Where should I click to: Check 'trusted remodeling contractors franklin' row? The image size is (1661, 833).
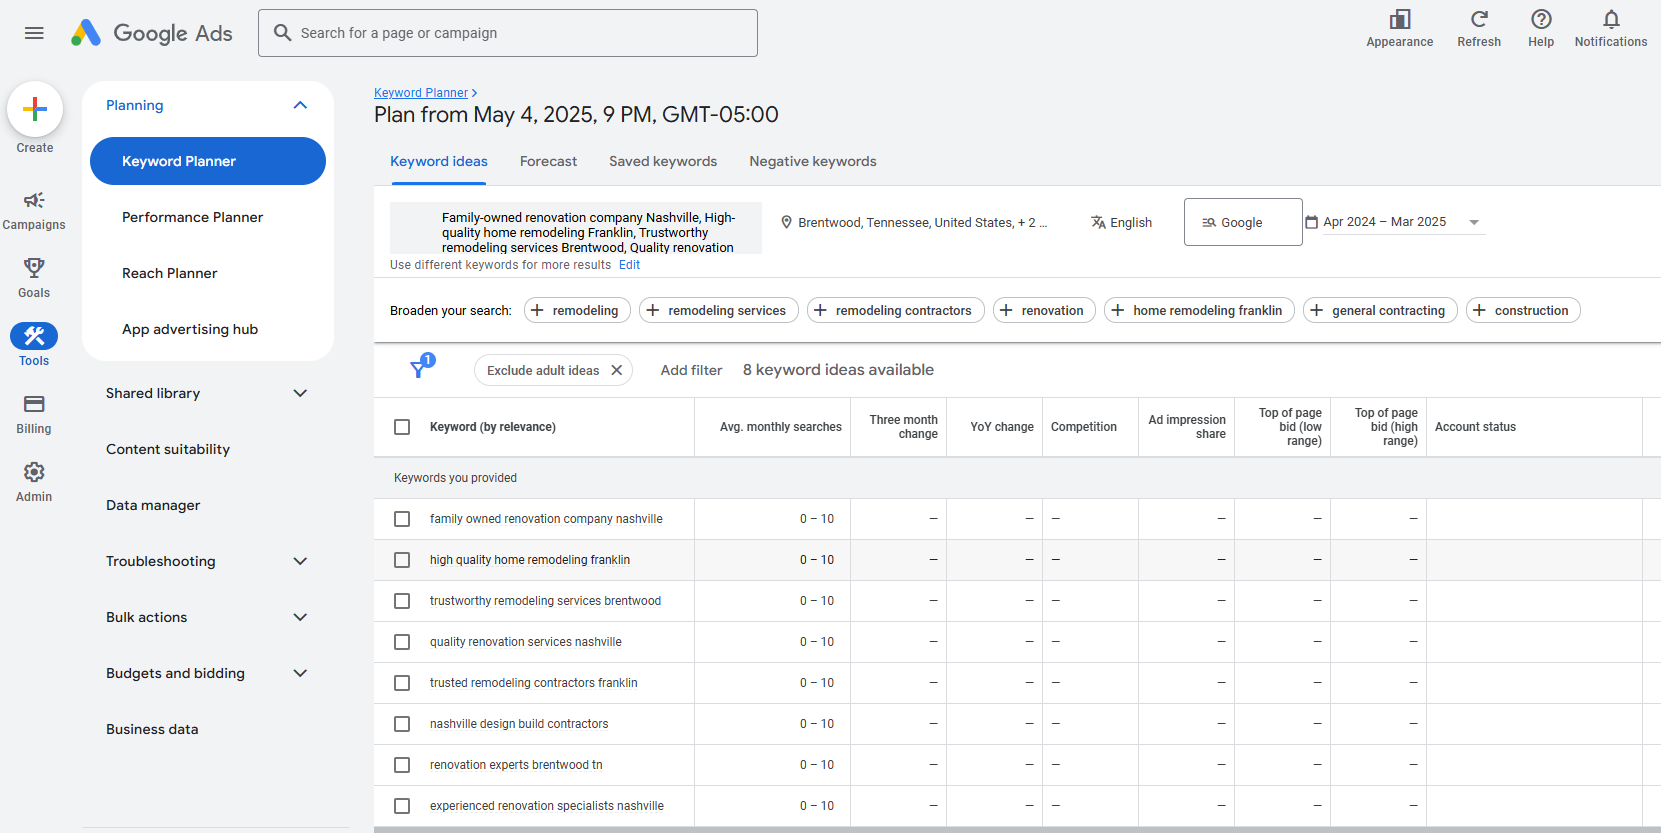(402, 683)
